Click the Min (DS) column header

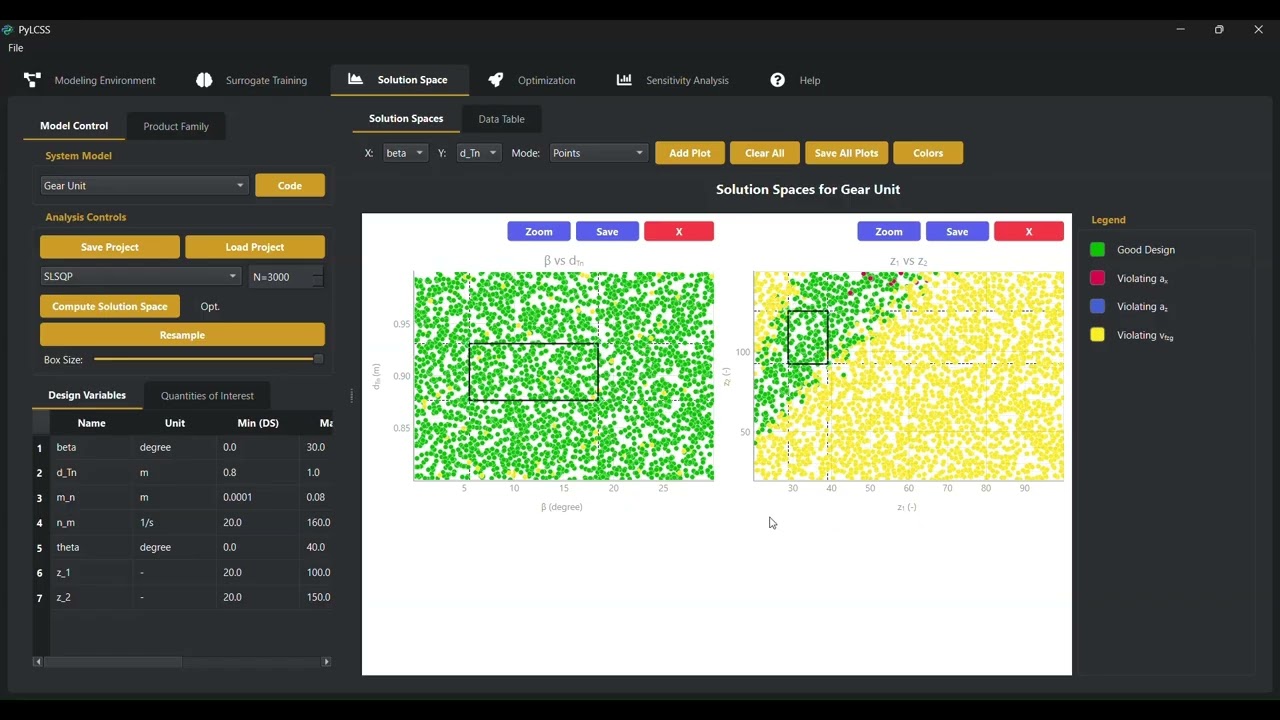point(257,423)
